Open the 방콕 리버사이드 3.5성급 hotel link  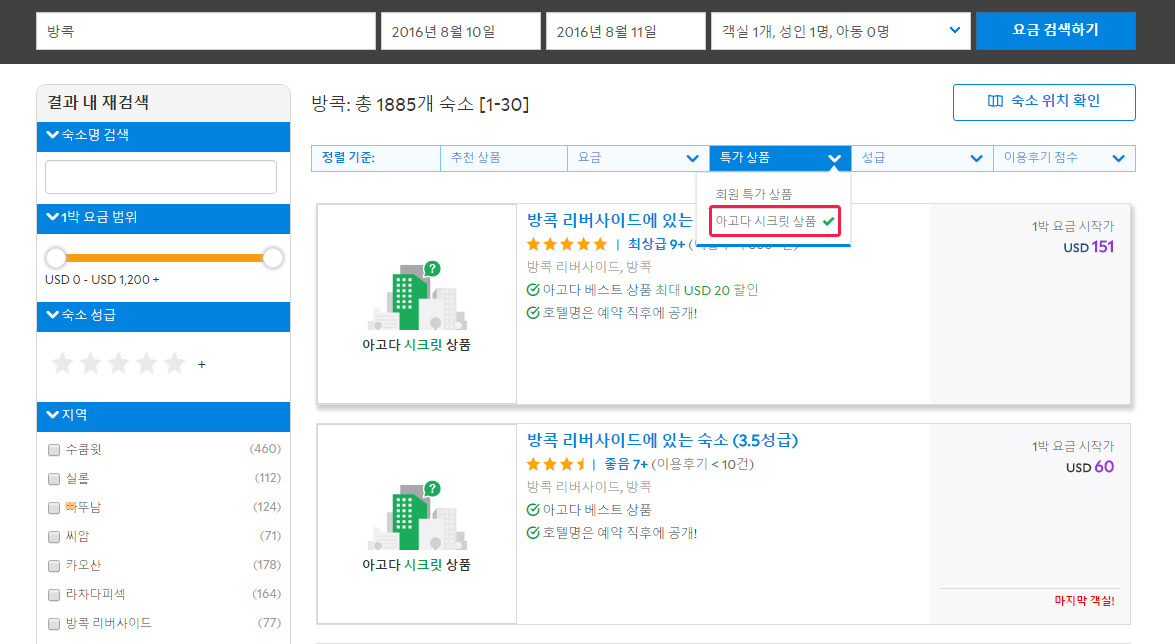pyautogui.click(x=662, y=440)
